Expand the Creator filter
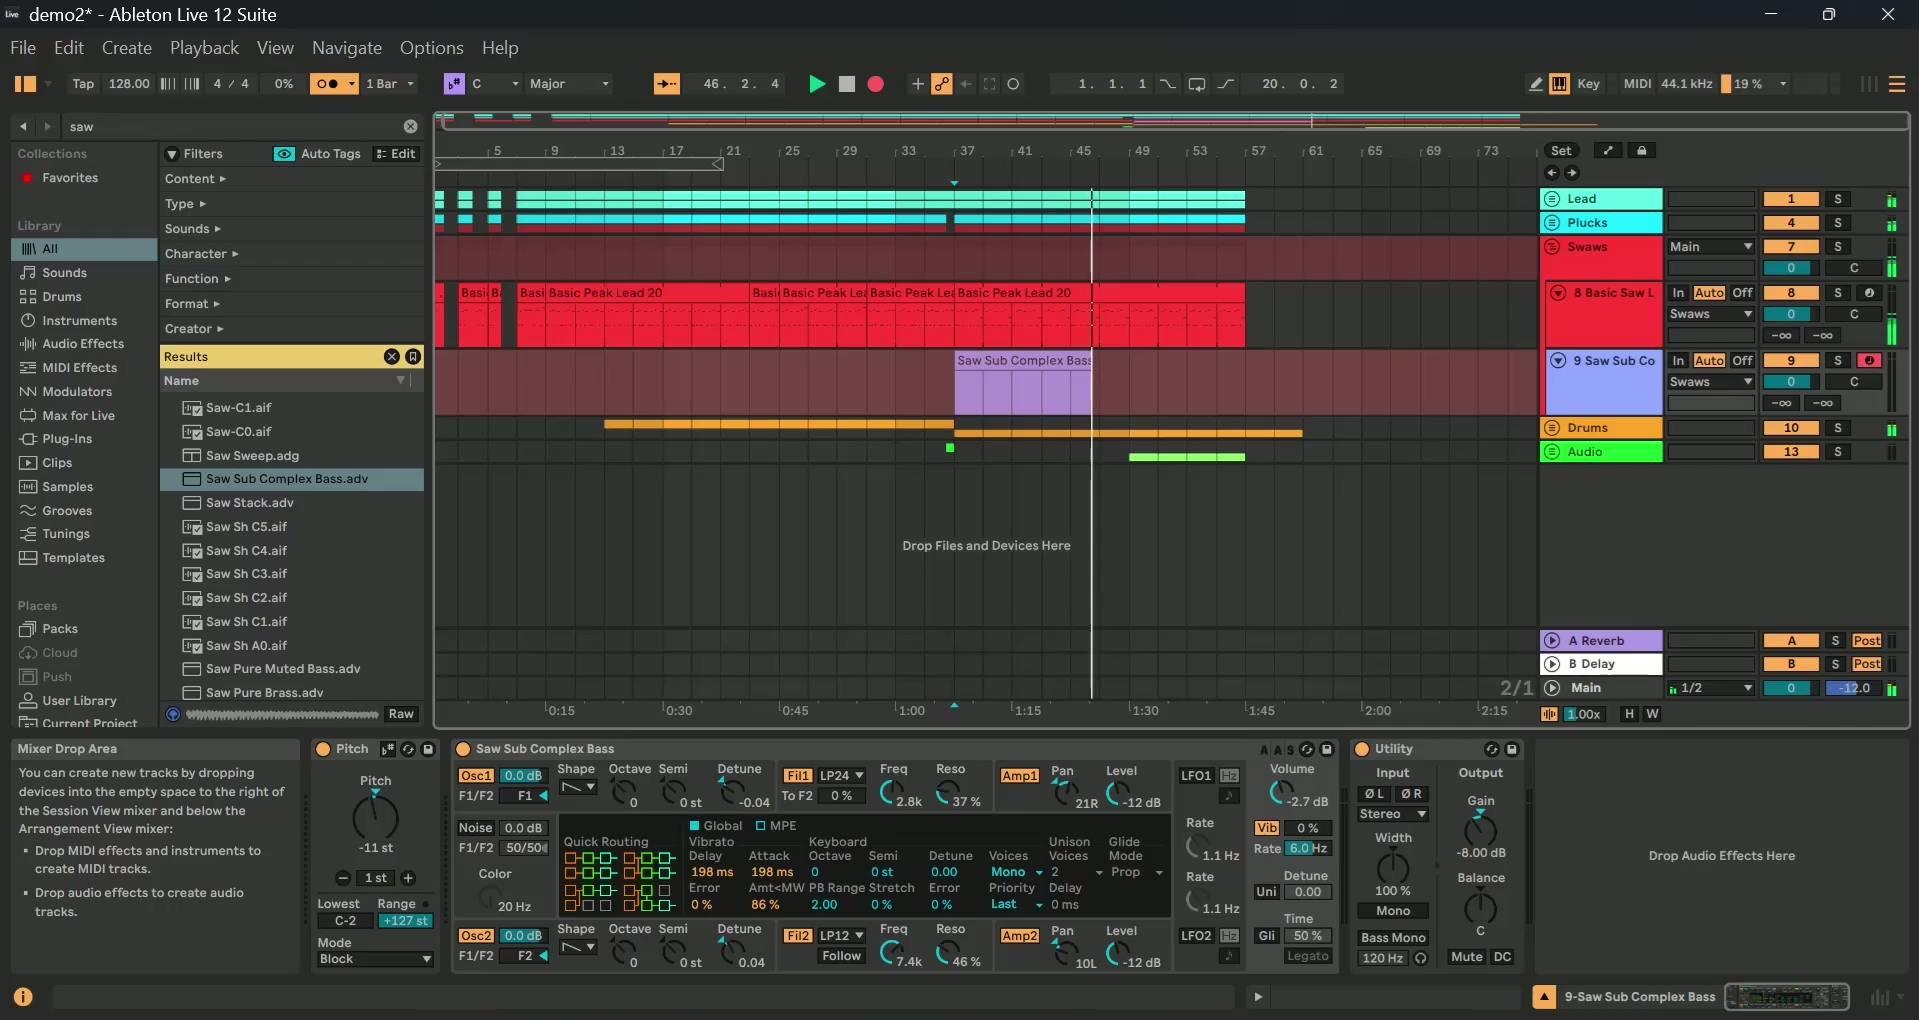1919x1020 pixels. [194, 329]
